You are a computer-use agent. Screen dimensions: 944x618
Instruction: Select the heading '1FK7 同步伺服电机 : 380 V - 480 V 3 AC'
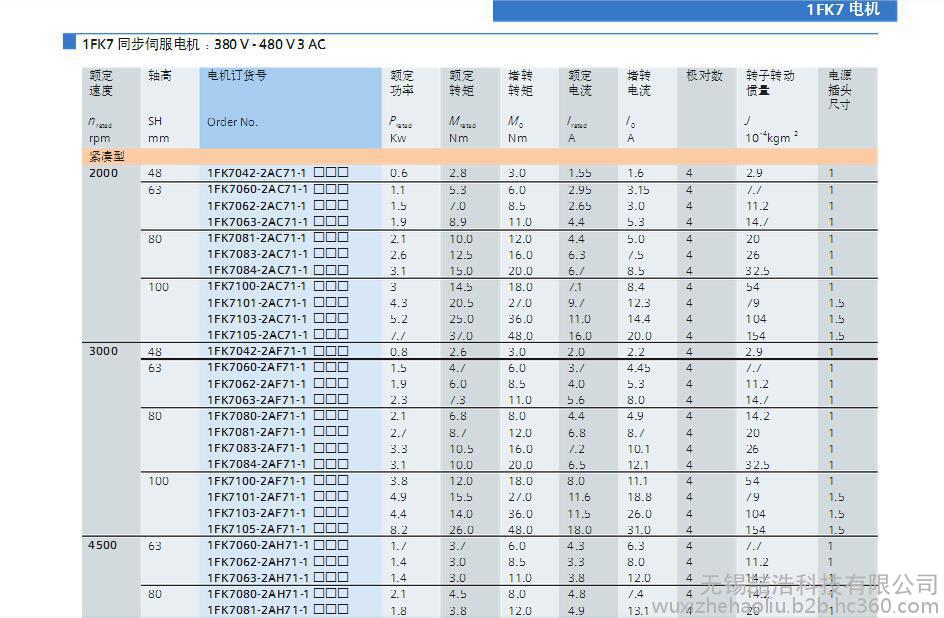point(204,44)
